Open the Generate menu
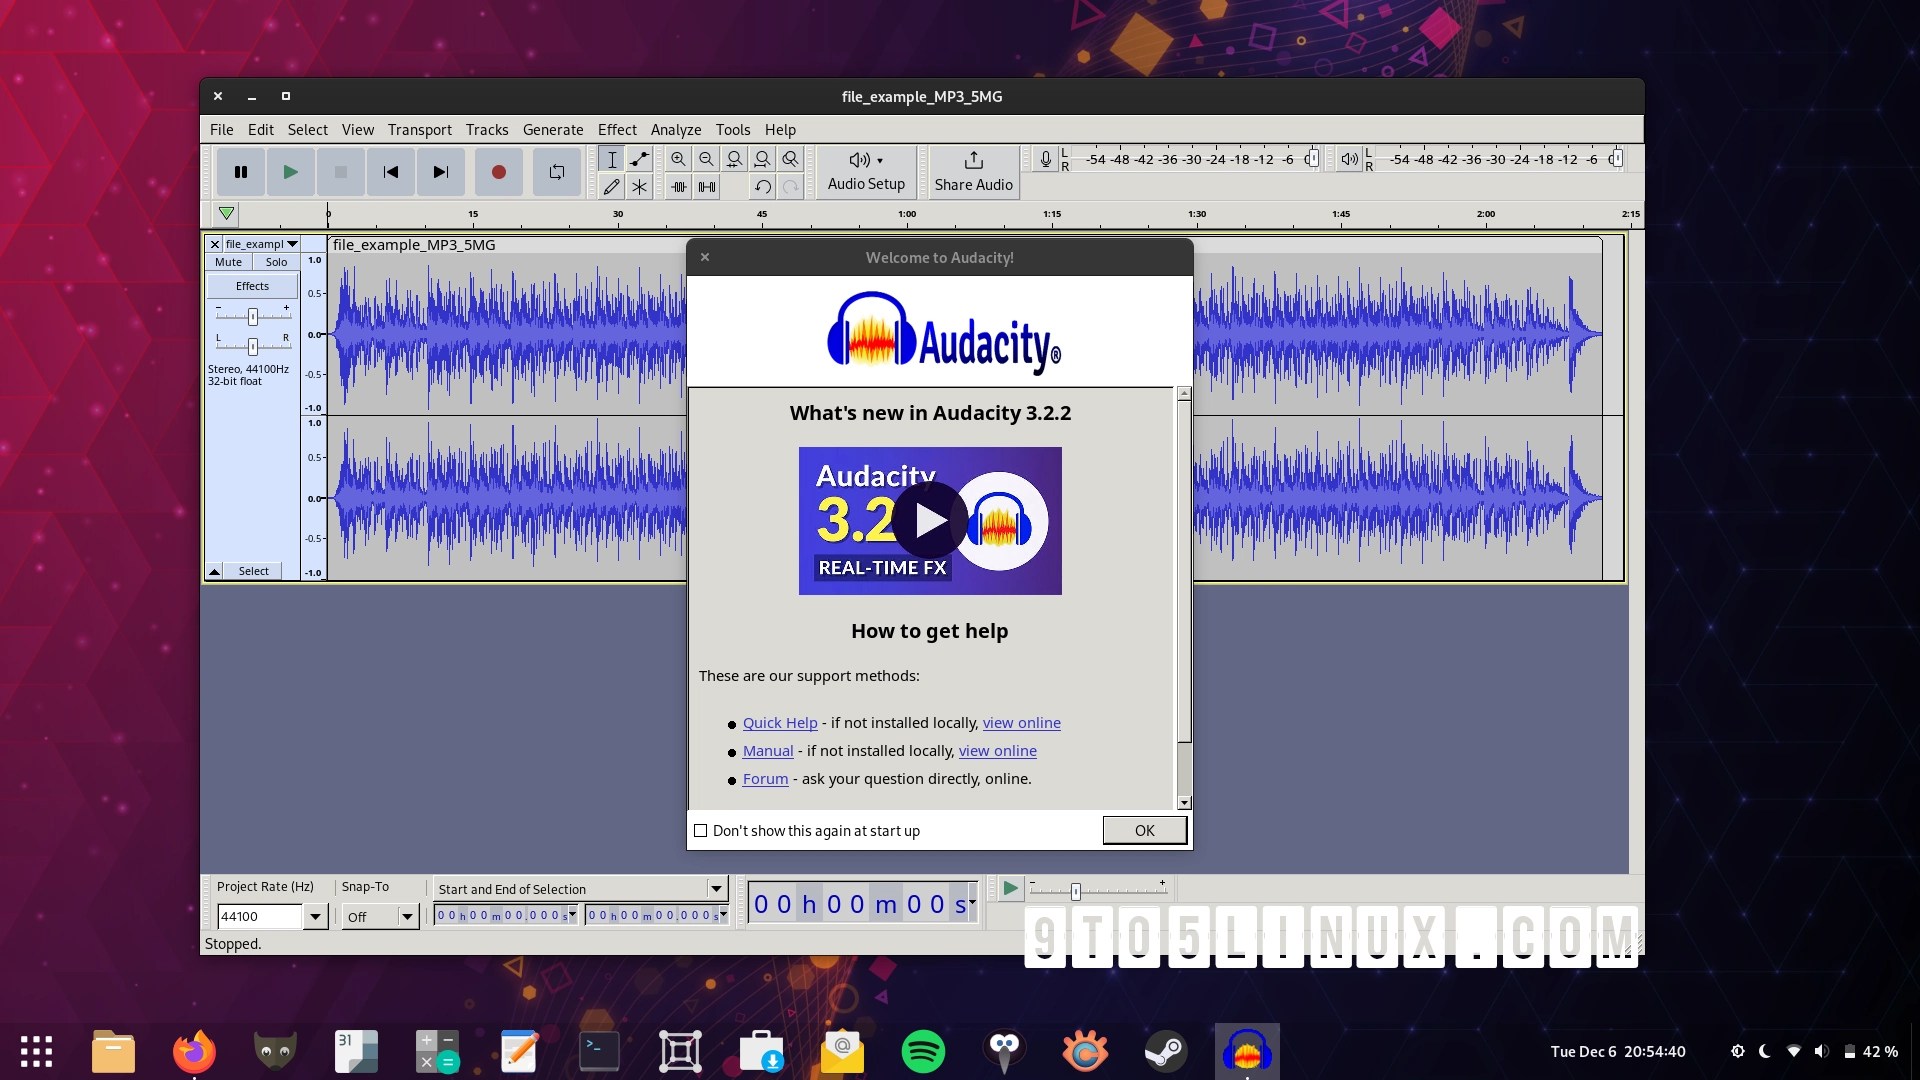The height and width of the screenshot is (1080, 1920). coord(552,130)
